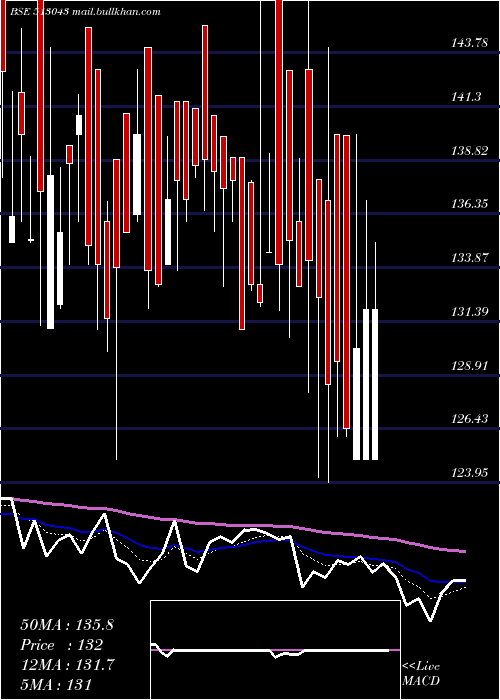
Task: Click the 50MA : 135.8 readout
Action: coord(67,625)
